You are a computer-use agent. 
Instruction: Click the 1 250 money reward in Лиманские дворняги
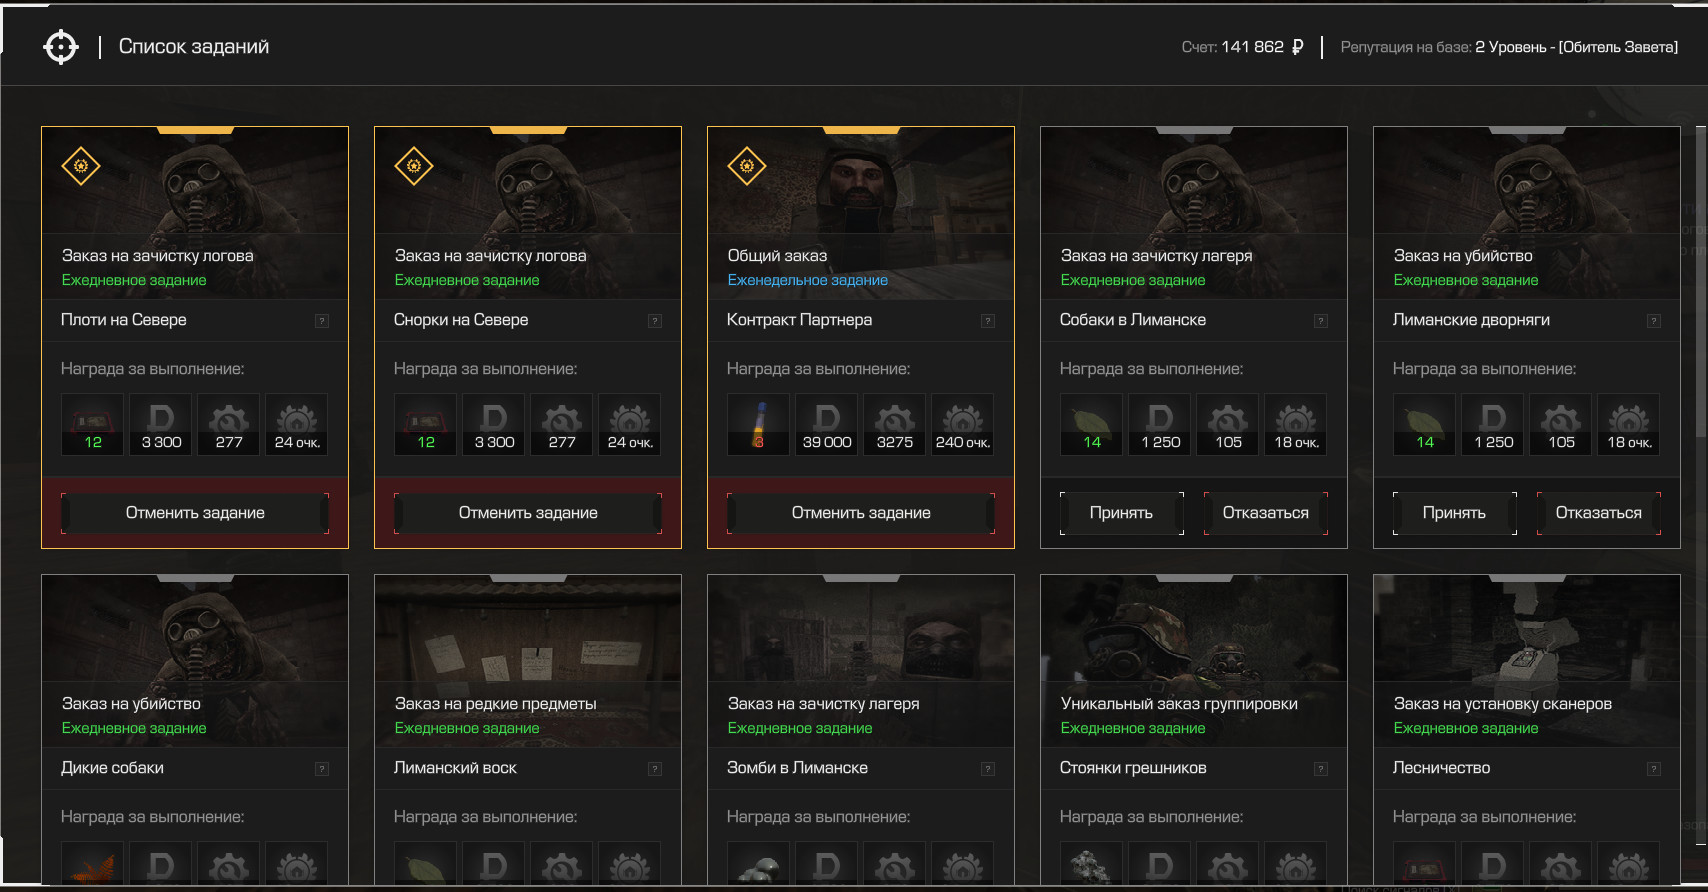tap(1493, 425)
